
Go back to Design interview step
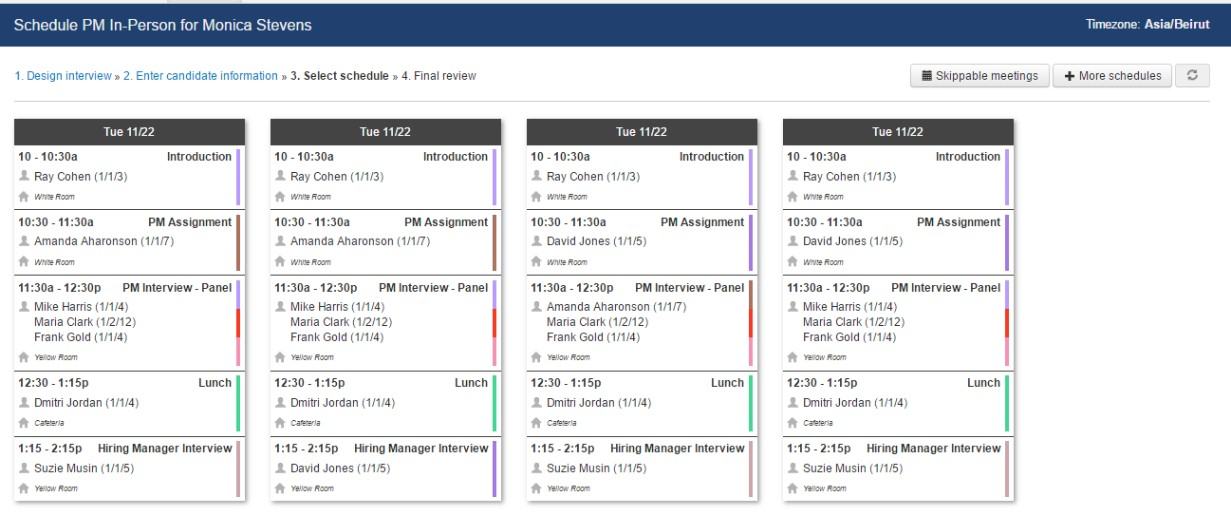click(x=63, y=76)
